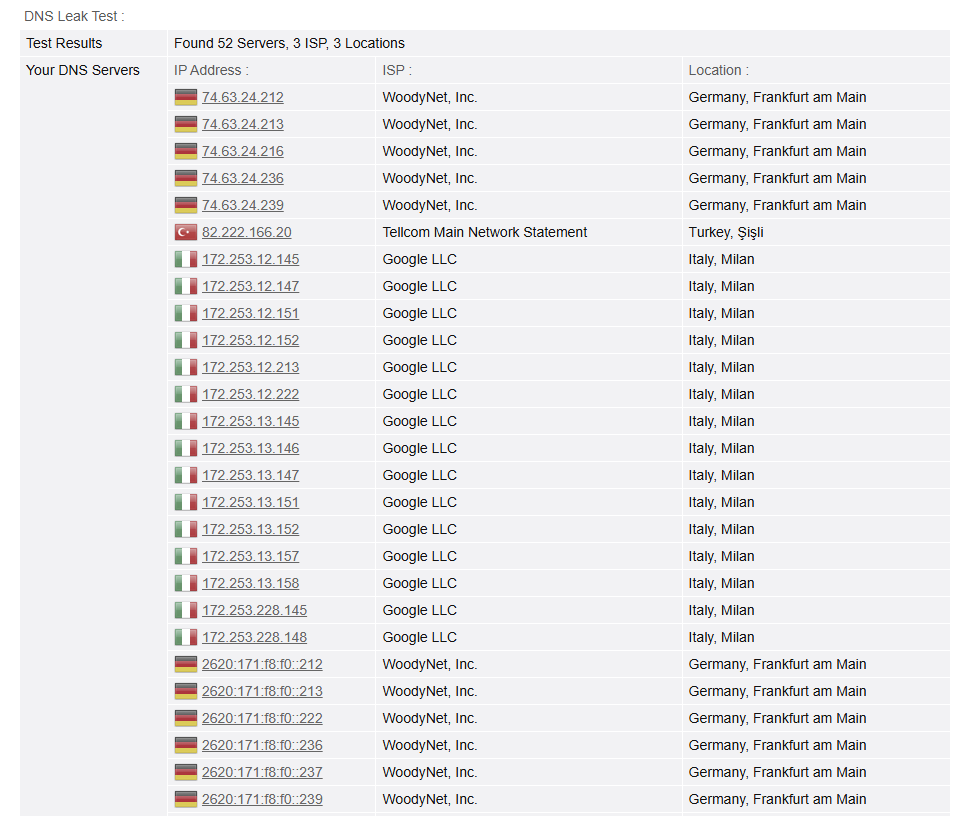The height and width of the screenshot is (816, 966).
Task: Open IPv6 link 2620:171:f8:f0::213
Action: [262, 692]
